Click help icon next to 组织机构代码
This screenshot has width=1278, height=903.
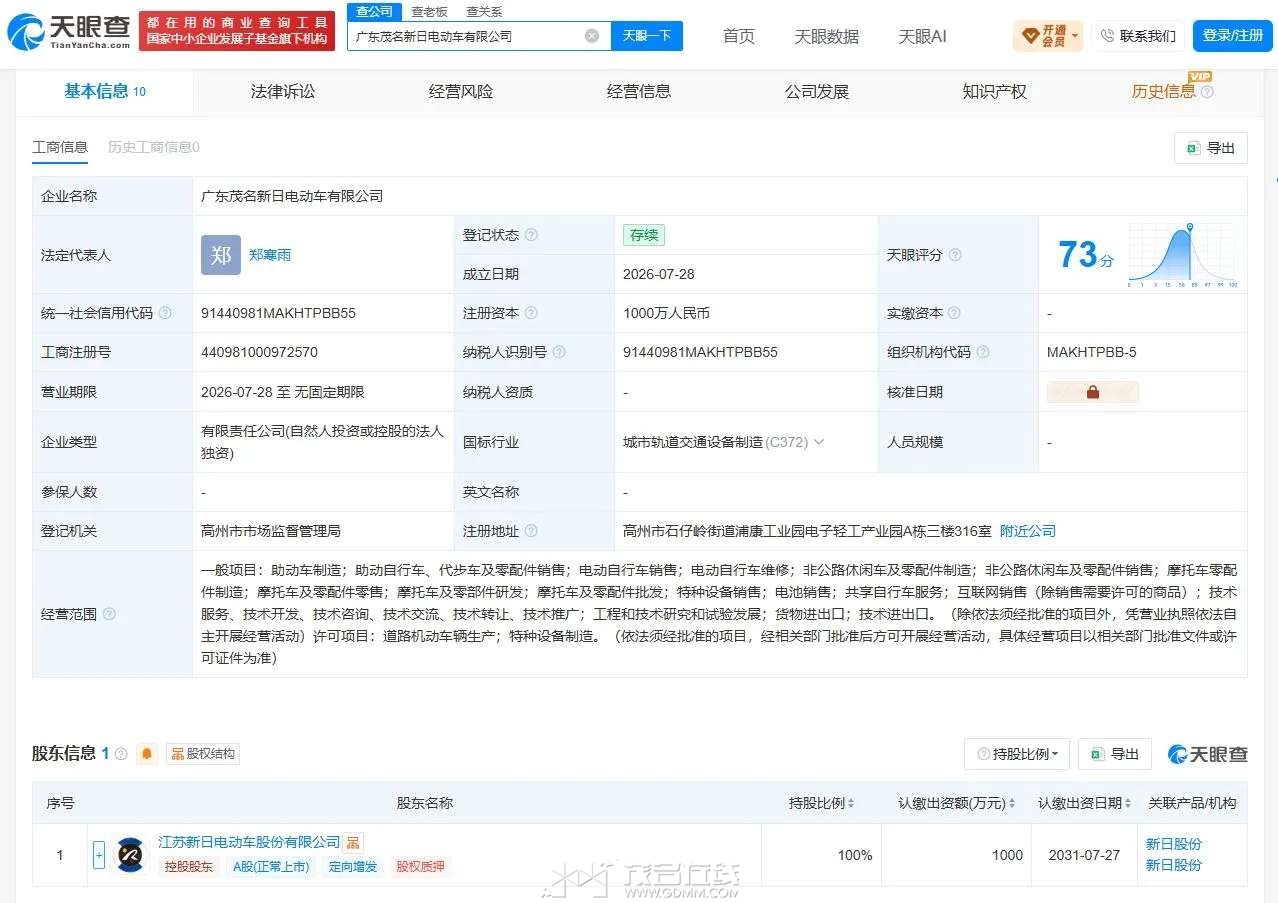pyautogui.click(x=983, y=352)
